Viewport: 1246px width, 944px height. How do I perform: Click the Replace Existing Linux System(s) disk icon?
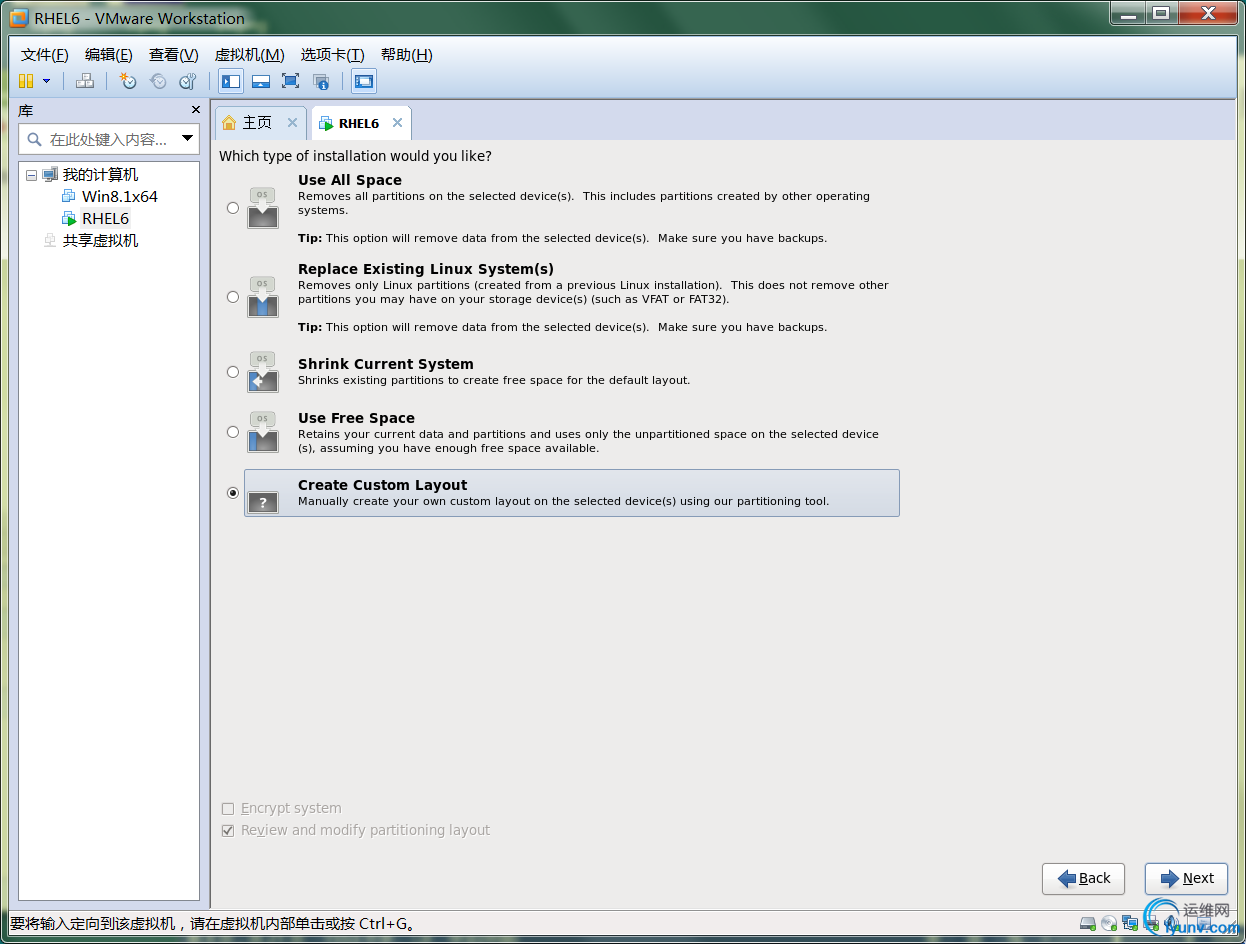(x=263, y=298)
